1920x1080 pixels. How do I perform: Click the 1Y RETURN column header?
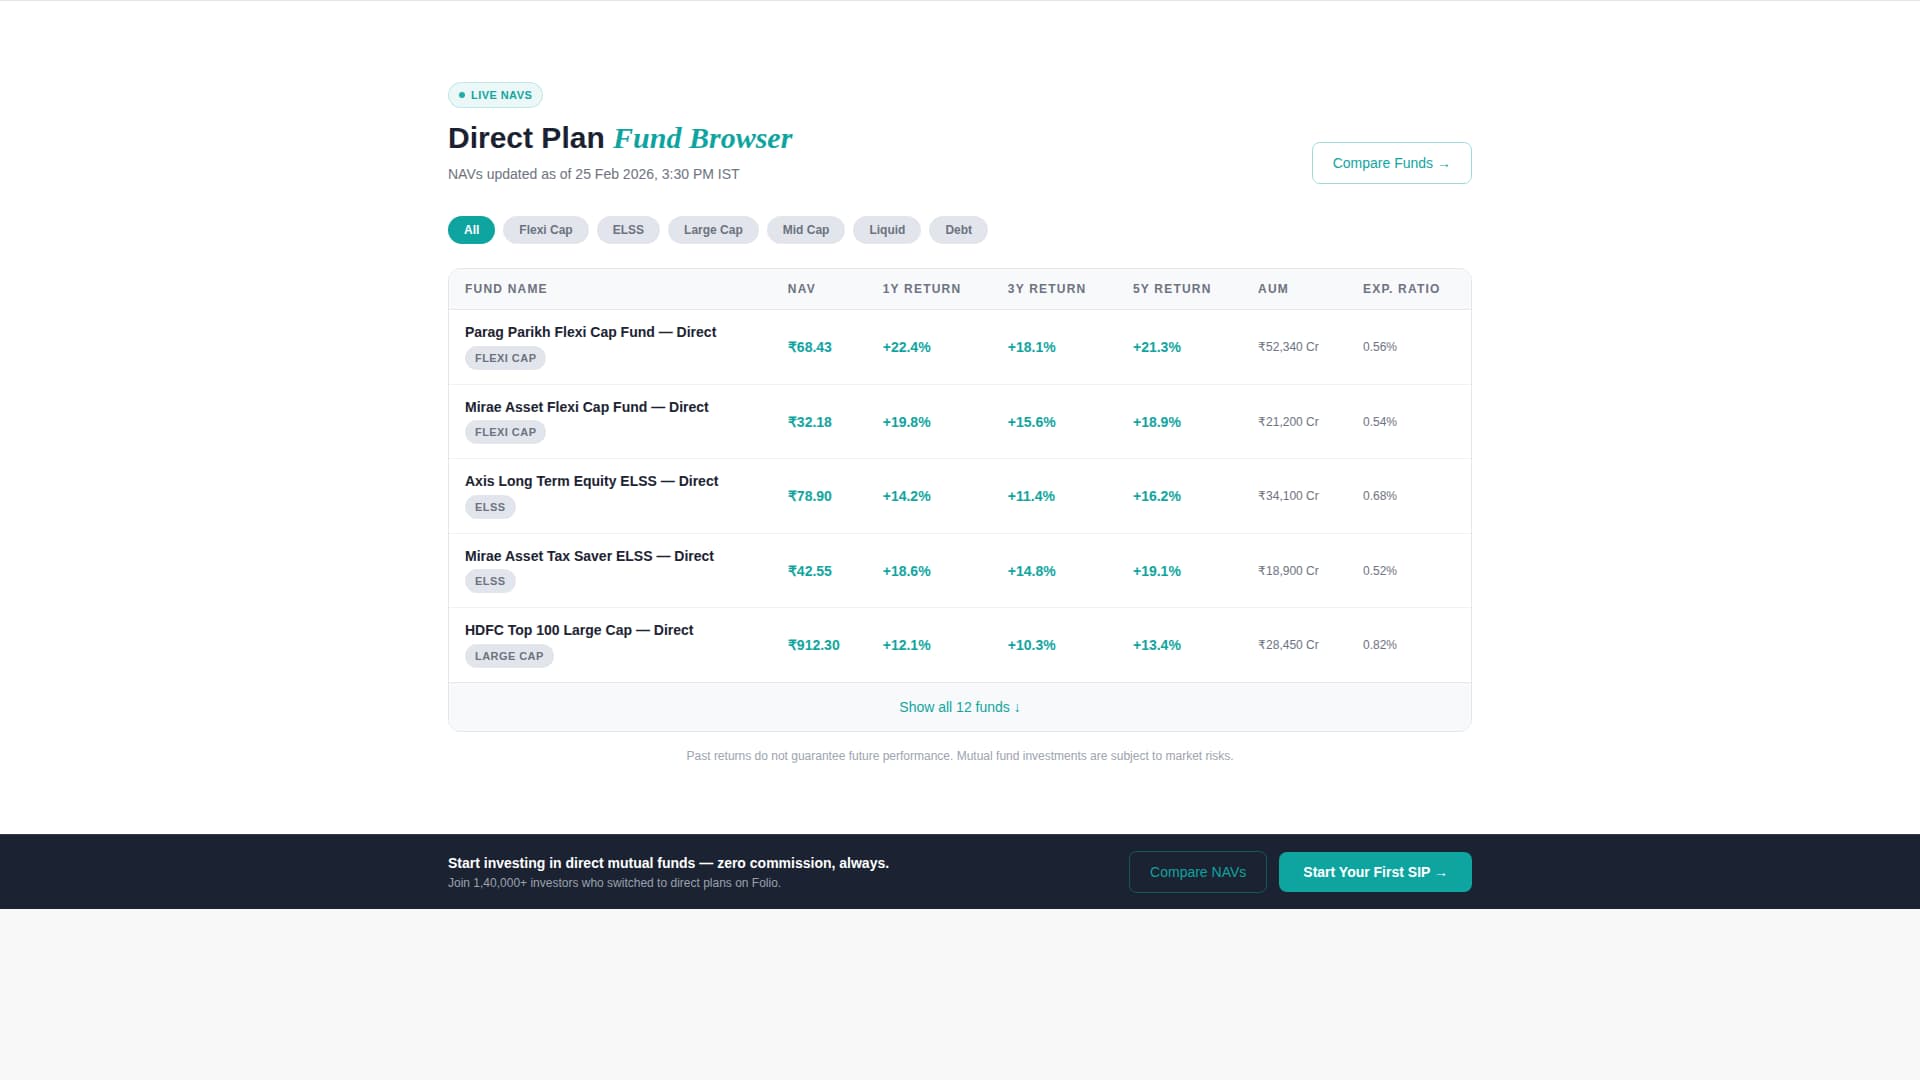[921, 289]
